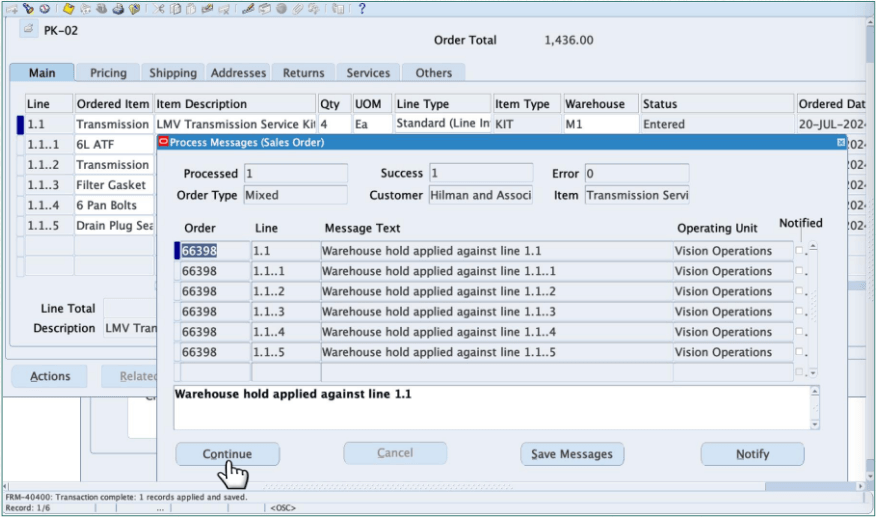Viewport: 876px width, 517px height.
Task: Click the Success count field
Action: (481, 173)
